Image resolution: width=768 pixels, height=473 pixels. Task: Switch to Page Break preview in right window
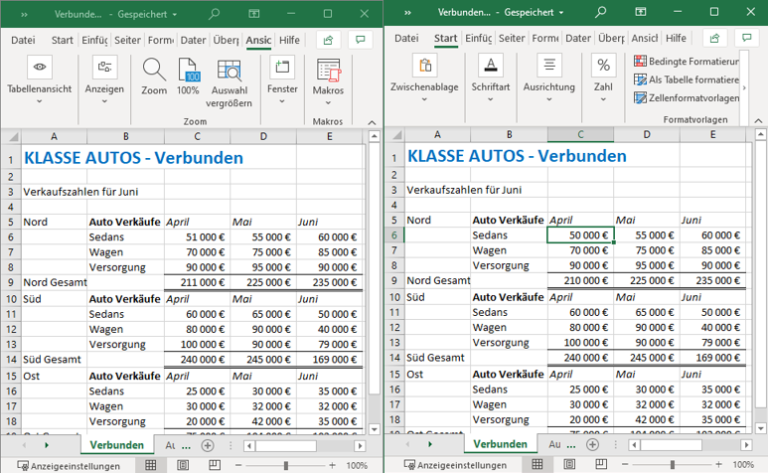click(x=601, y=464)
